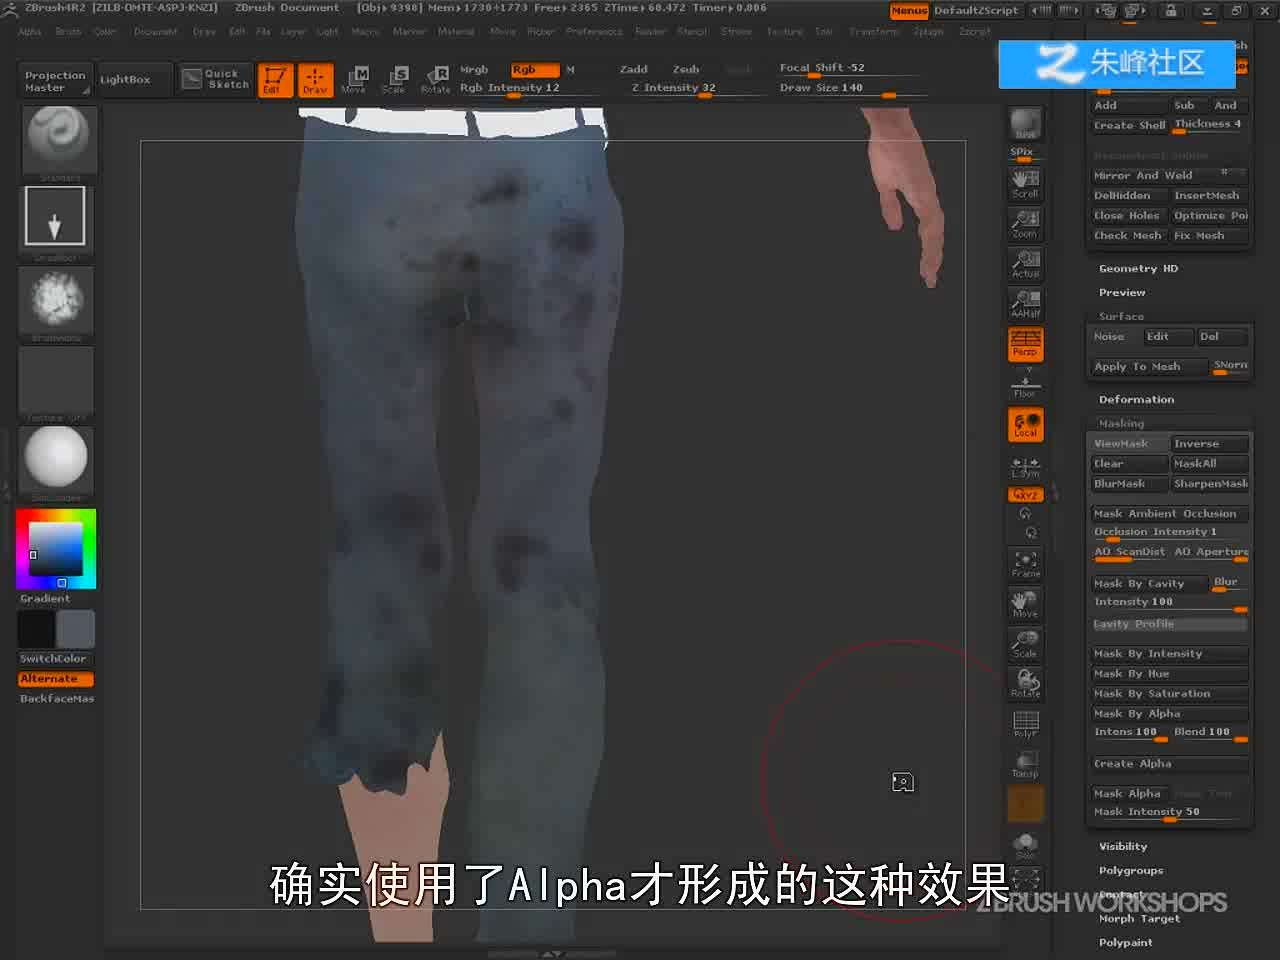Select the Move transform in top shelf
The height and width of the screenshot is (960, 1280).
click(355, 79)
